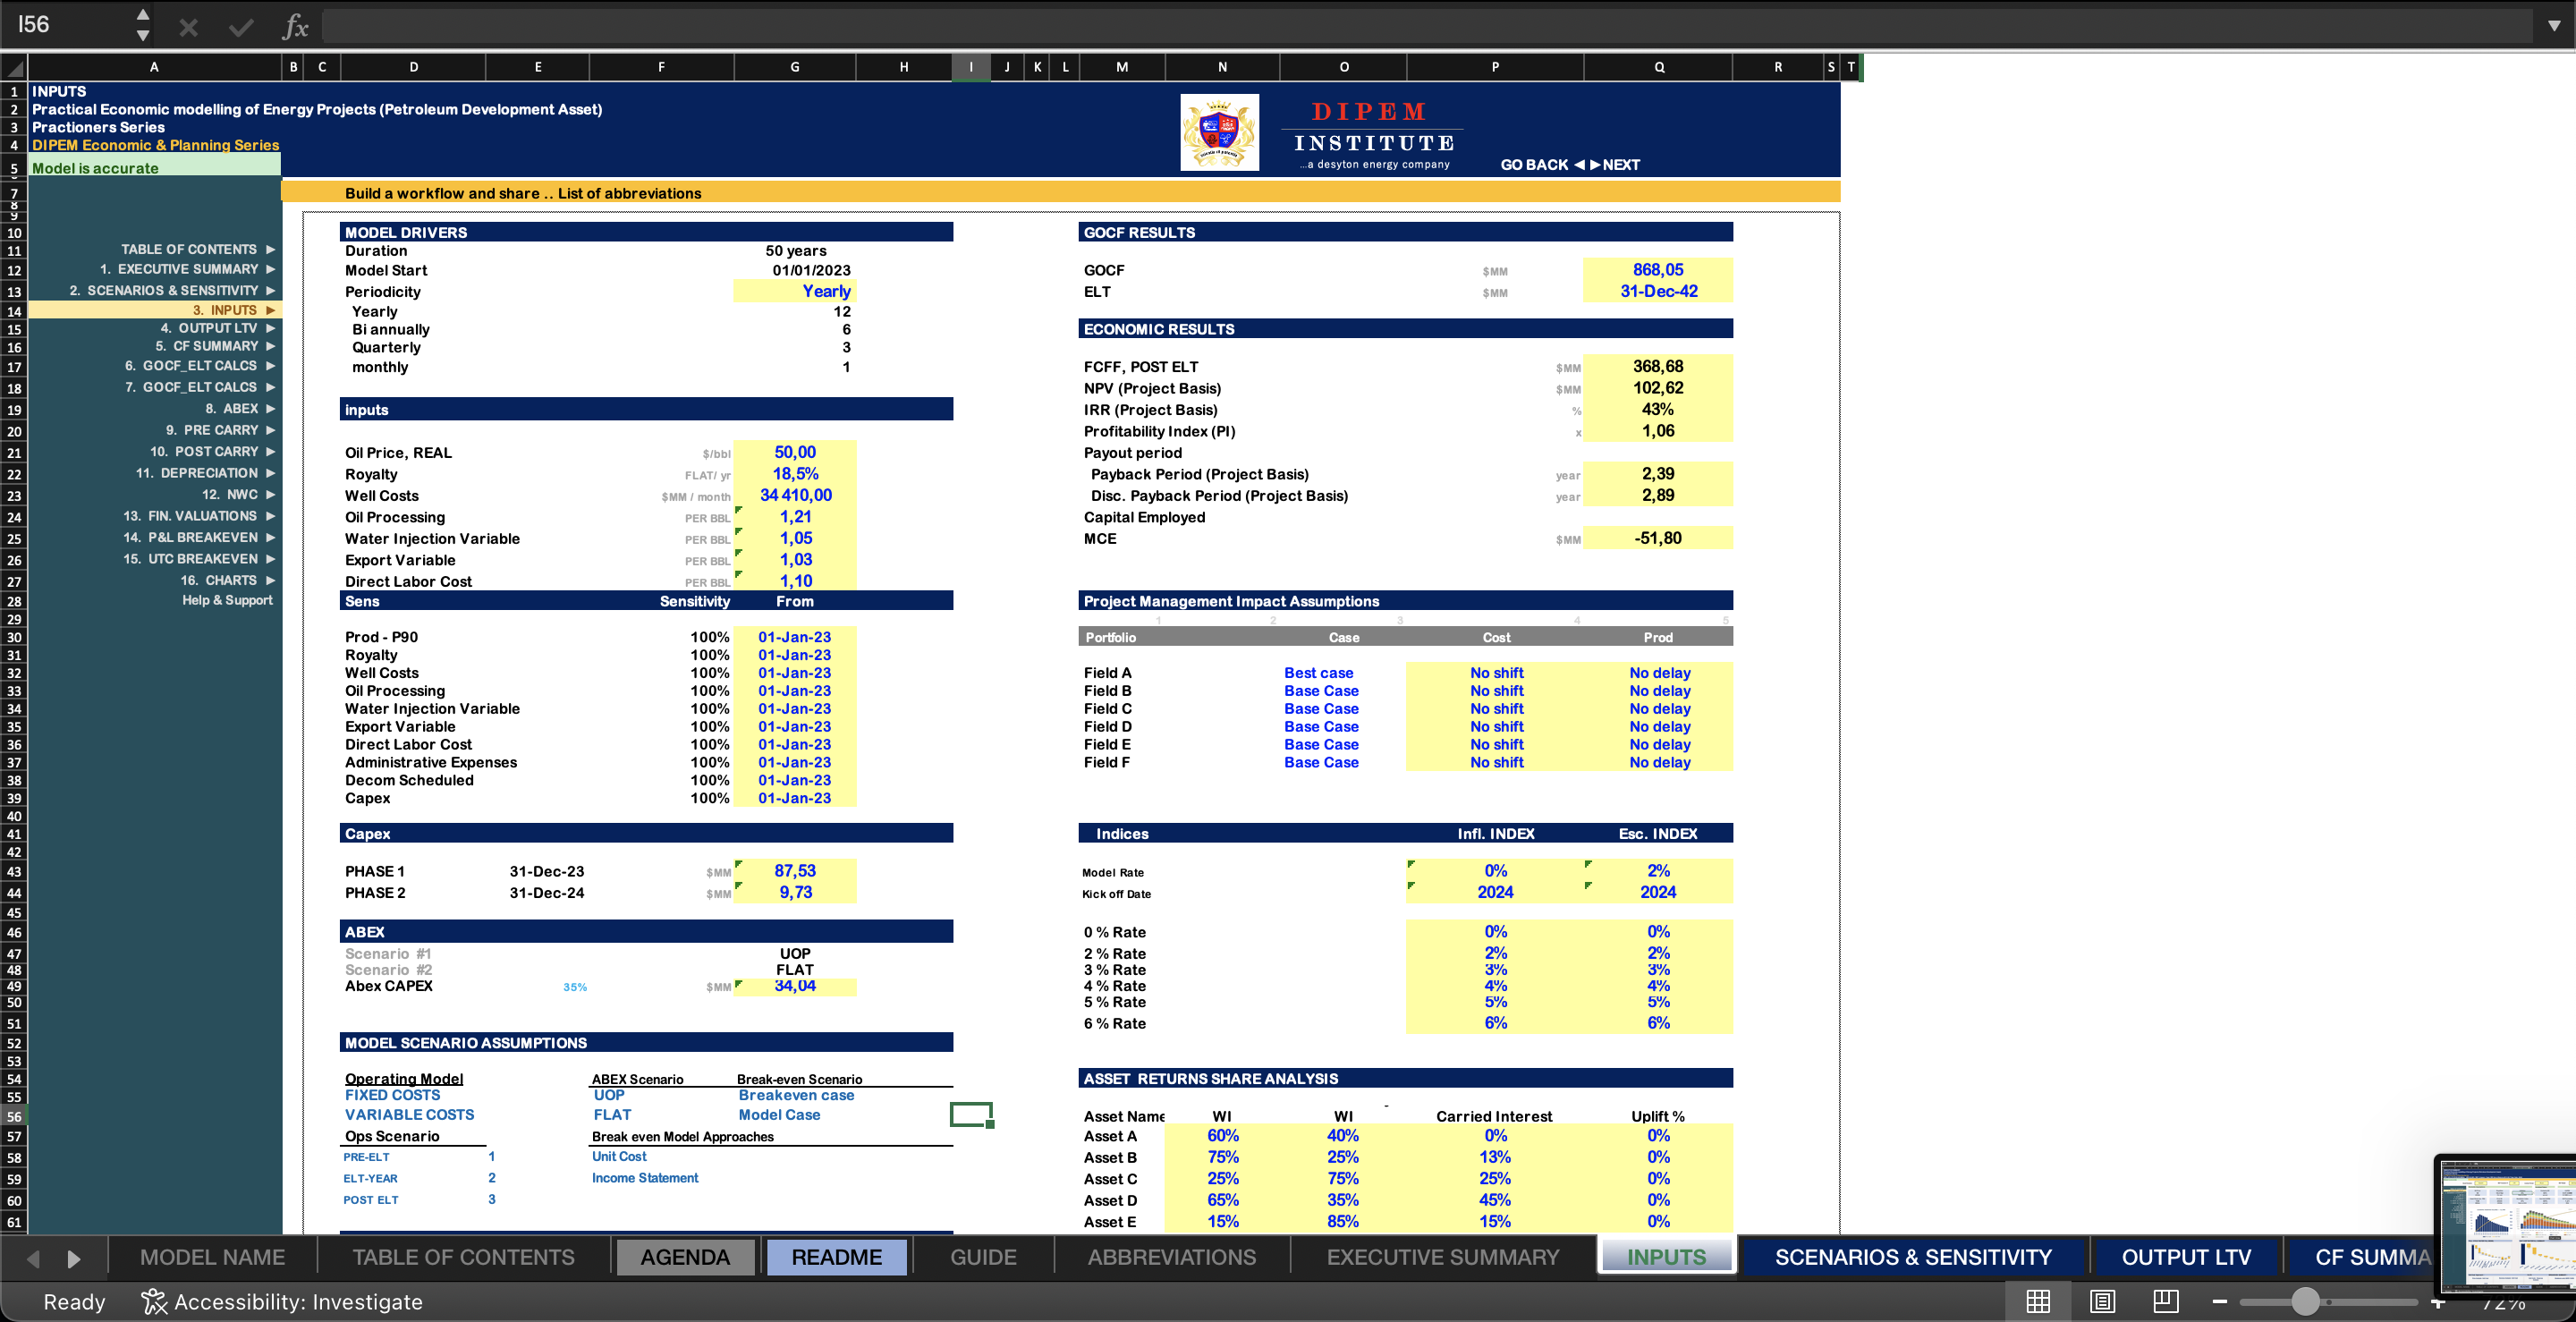Click the zoom slider handle

pyautogui.click(x=2305, y=1301)
